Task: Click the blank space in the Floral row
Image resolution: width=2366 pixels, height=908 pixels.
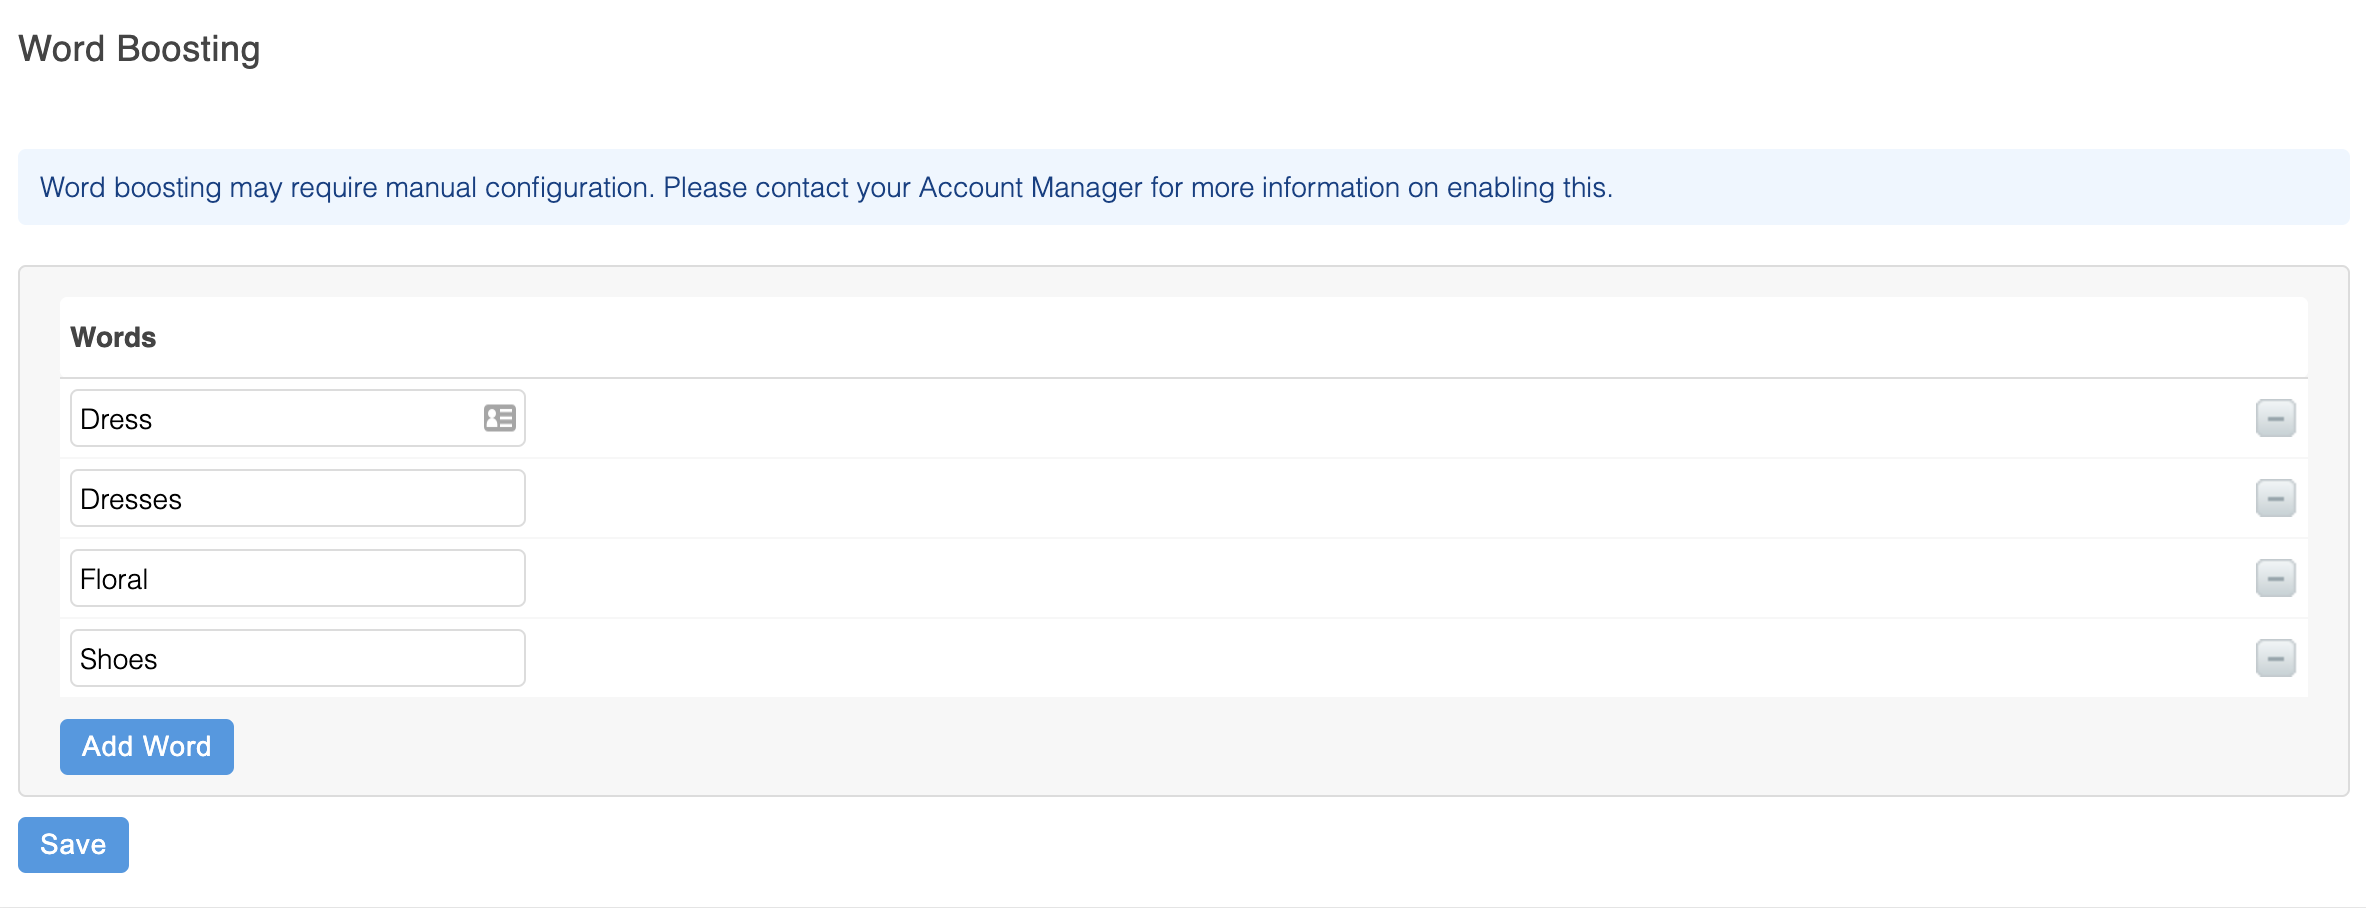Action: pyautogui.click(x=1390, y=578)
